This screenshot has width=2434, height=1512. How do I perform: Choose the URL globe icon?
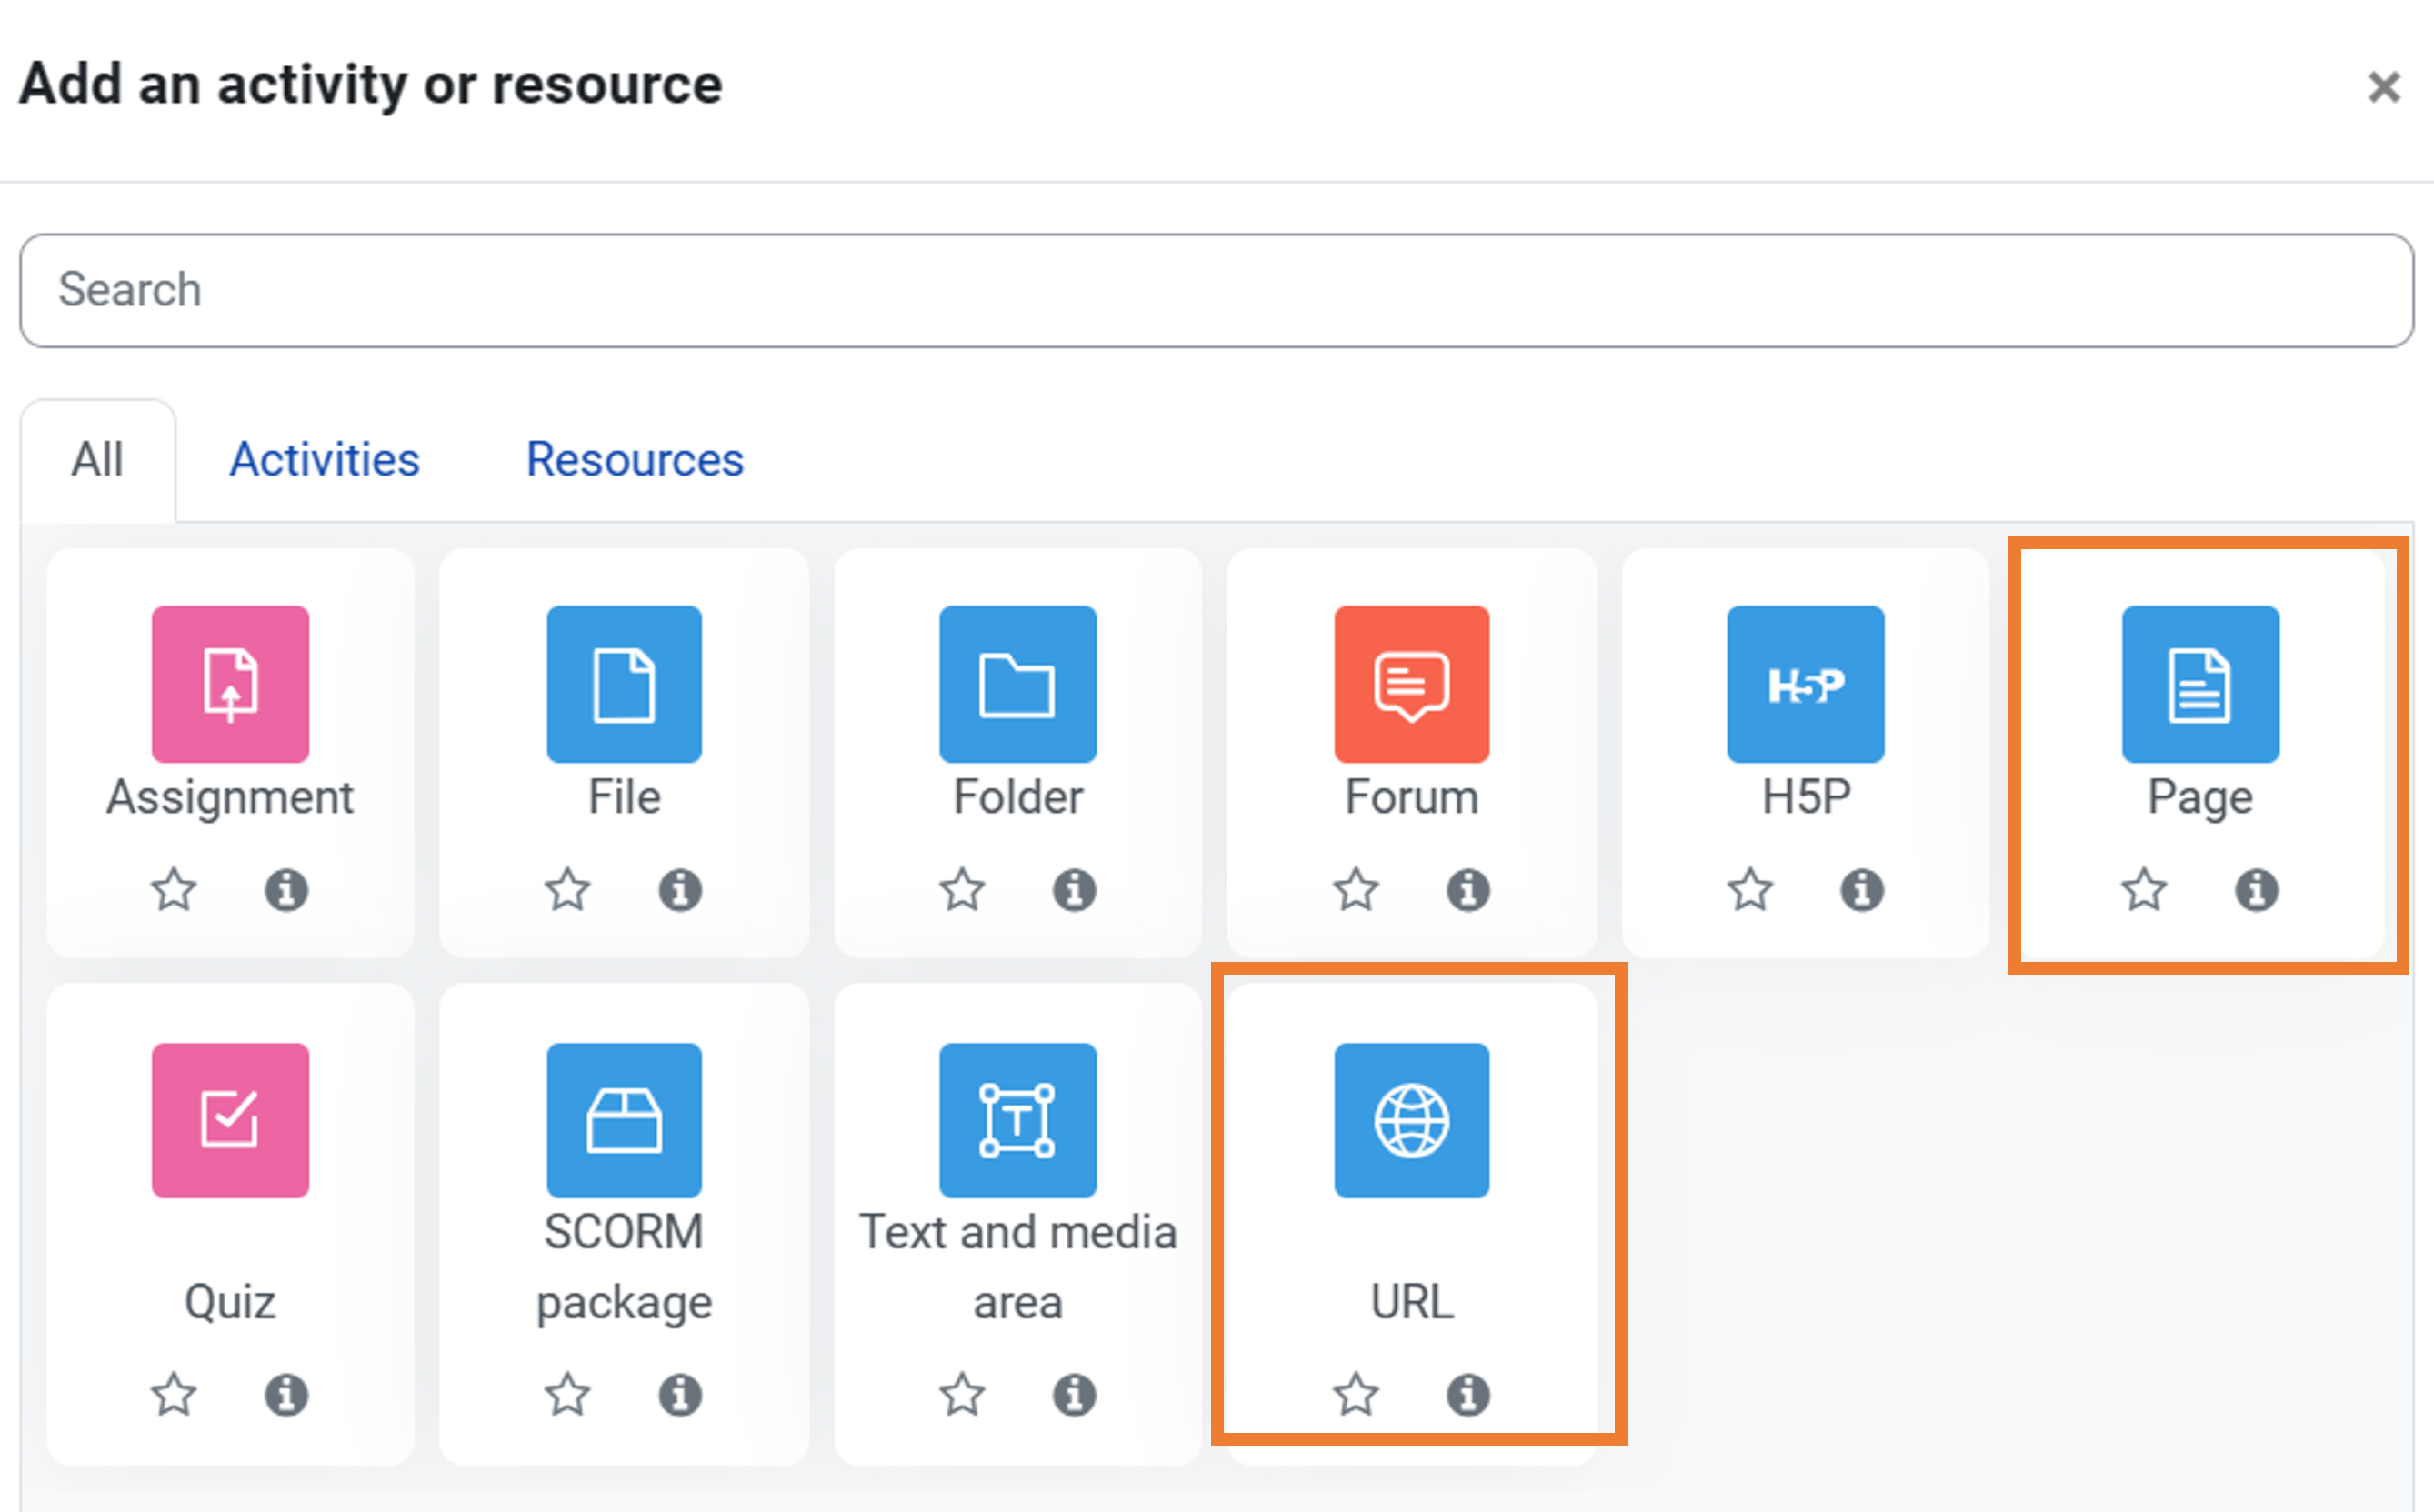1411,1120
